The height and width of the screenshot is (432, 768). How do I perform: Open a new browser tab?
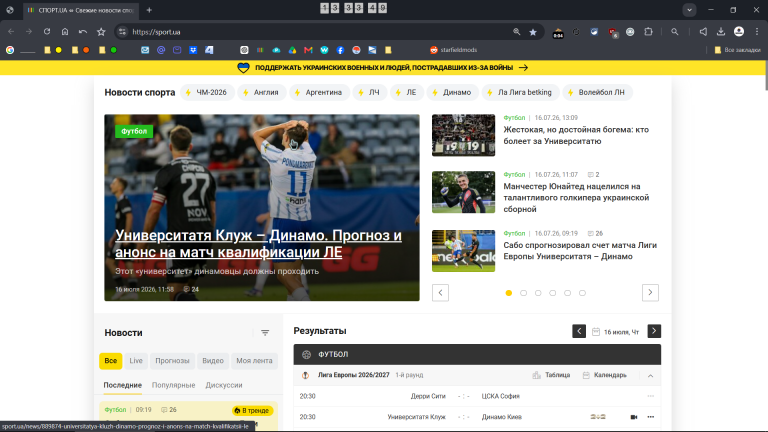pyautogui.click(x=149, y=10)
